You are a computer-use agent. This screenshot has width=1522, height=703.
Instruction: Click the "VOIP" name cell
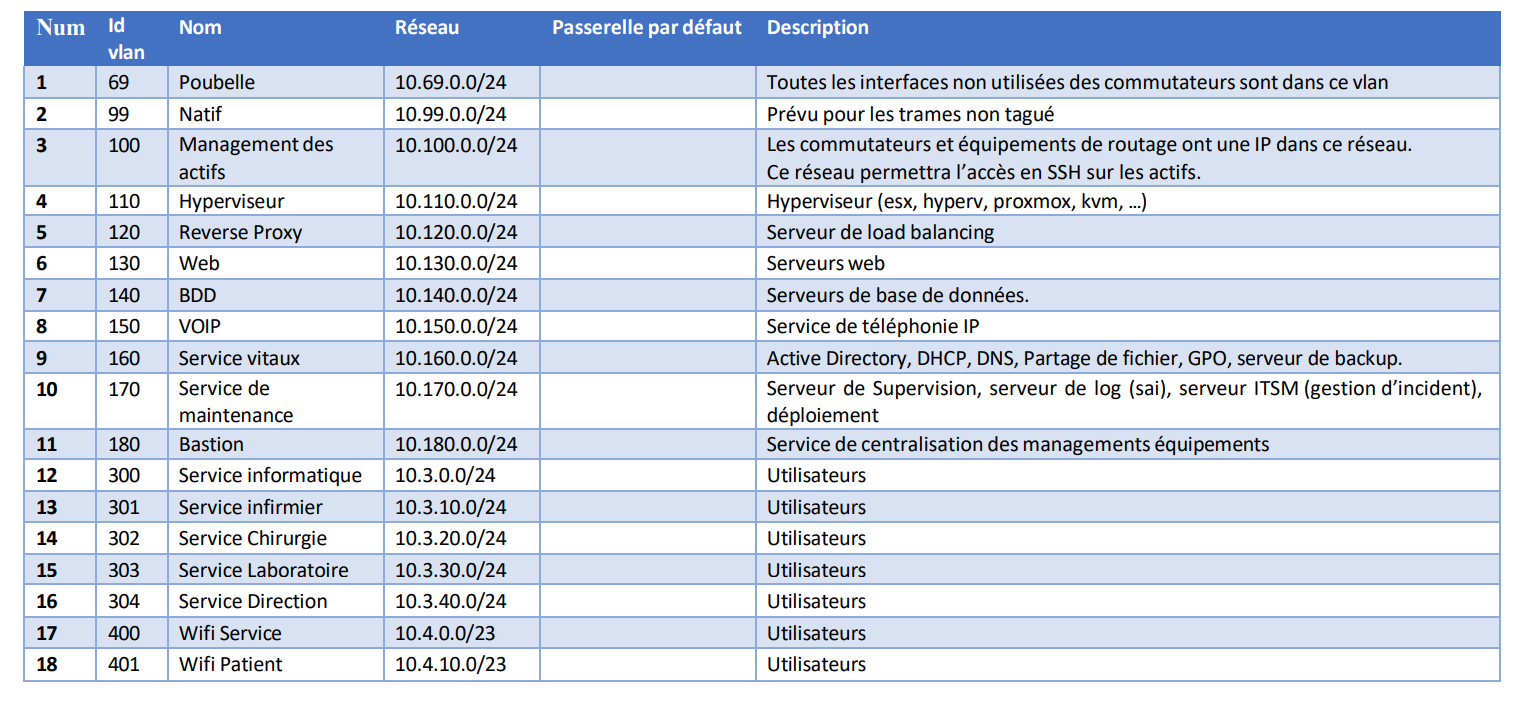coord(202,327)
